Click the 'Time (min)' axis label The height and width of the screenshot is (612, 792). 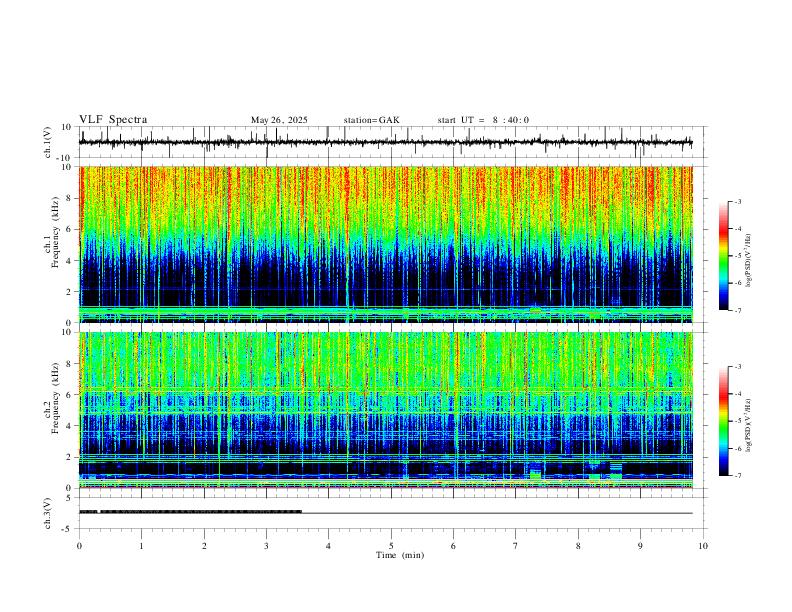coord(400,555)
